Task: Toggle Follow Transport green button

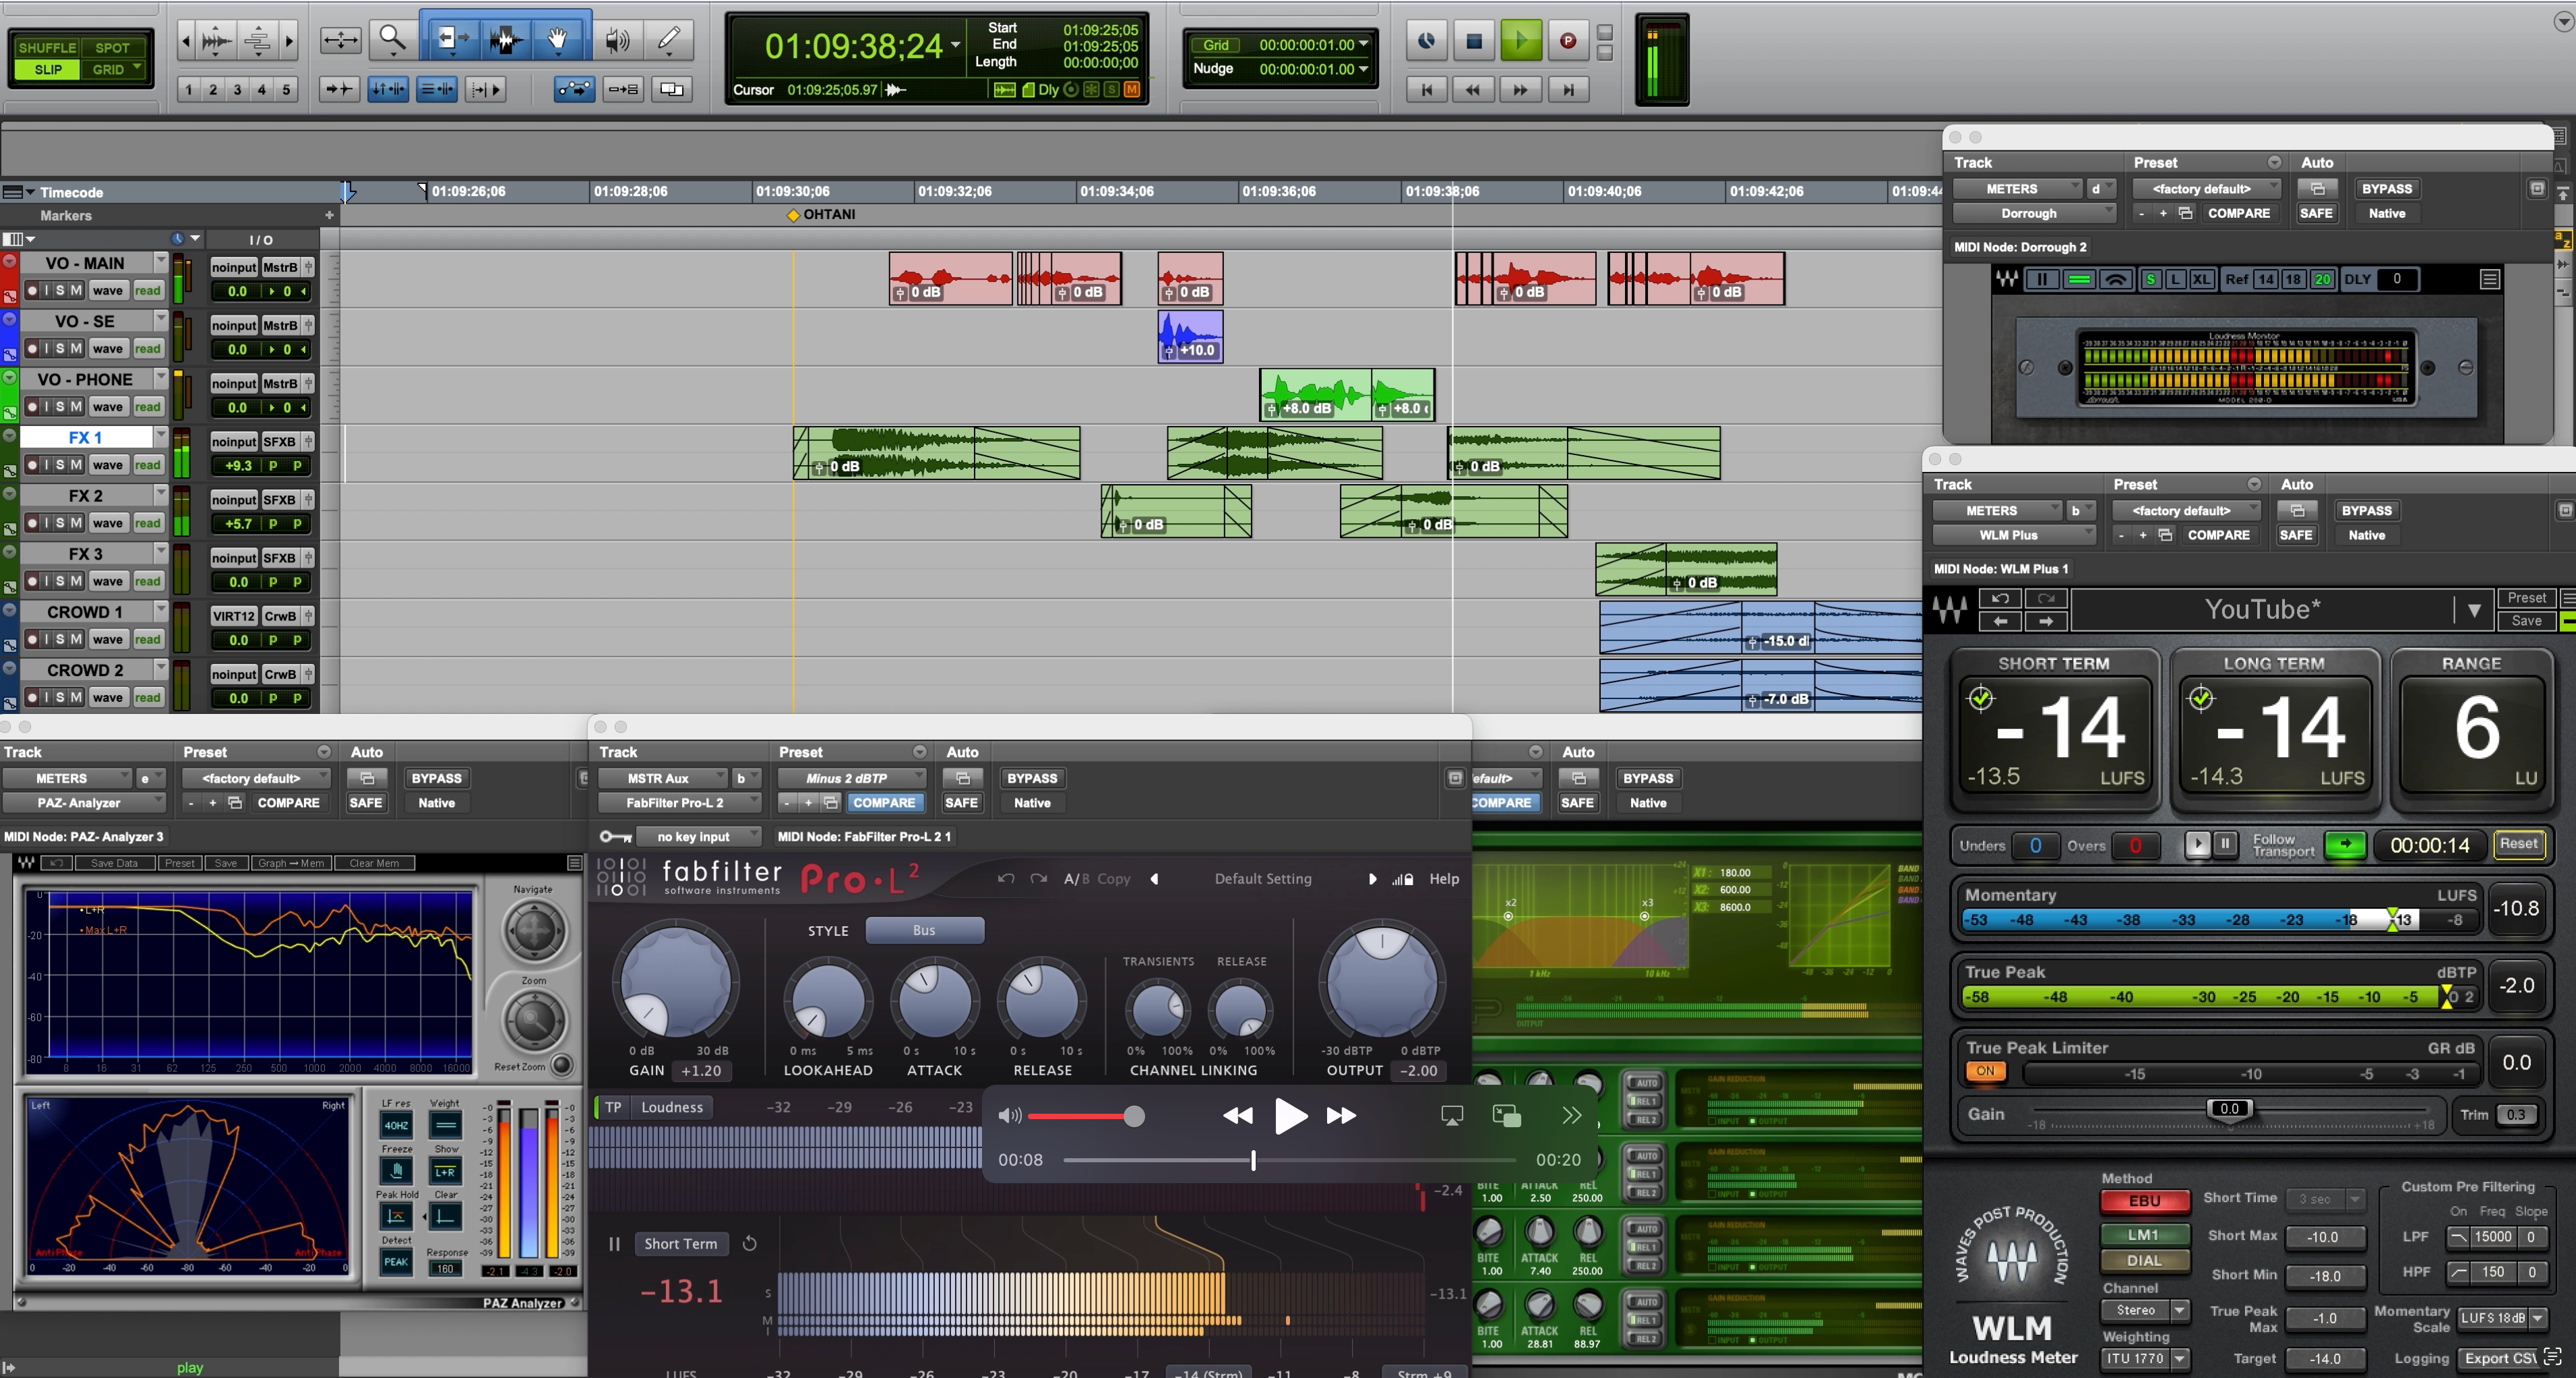Action: coord(2345,845)
